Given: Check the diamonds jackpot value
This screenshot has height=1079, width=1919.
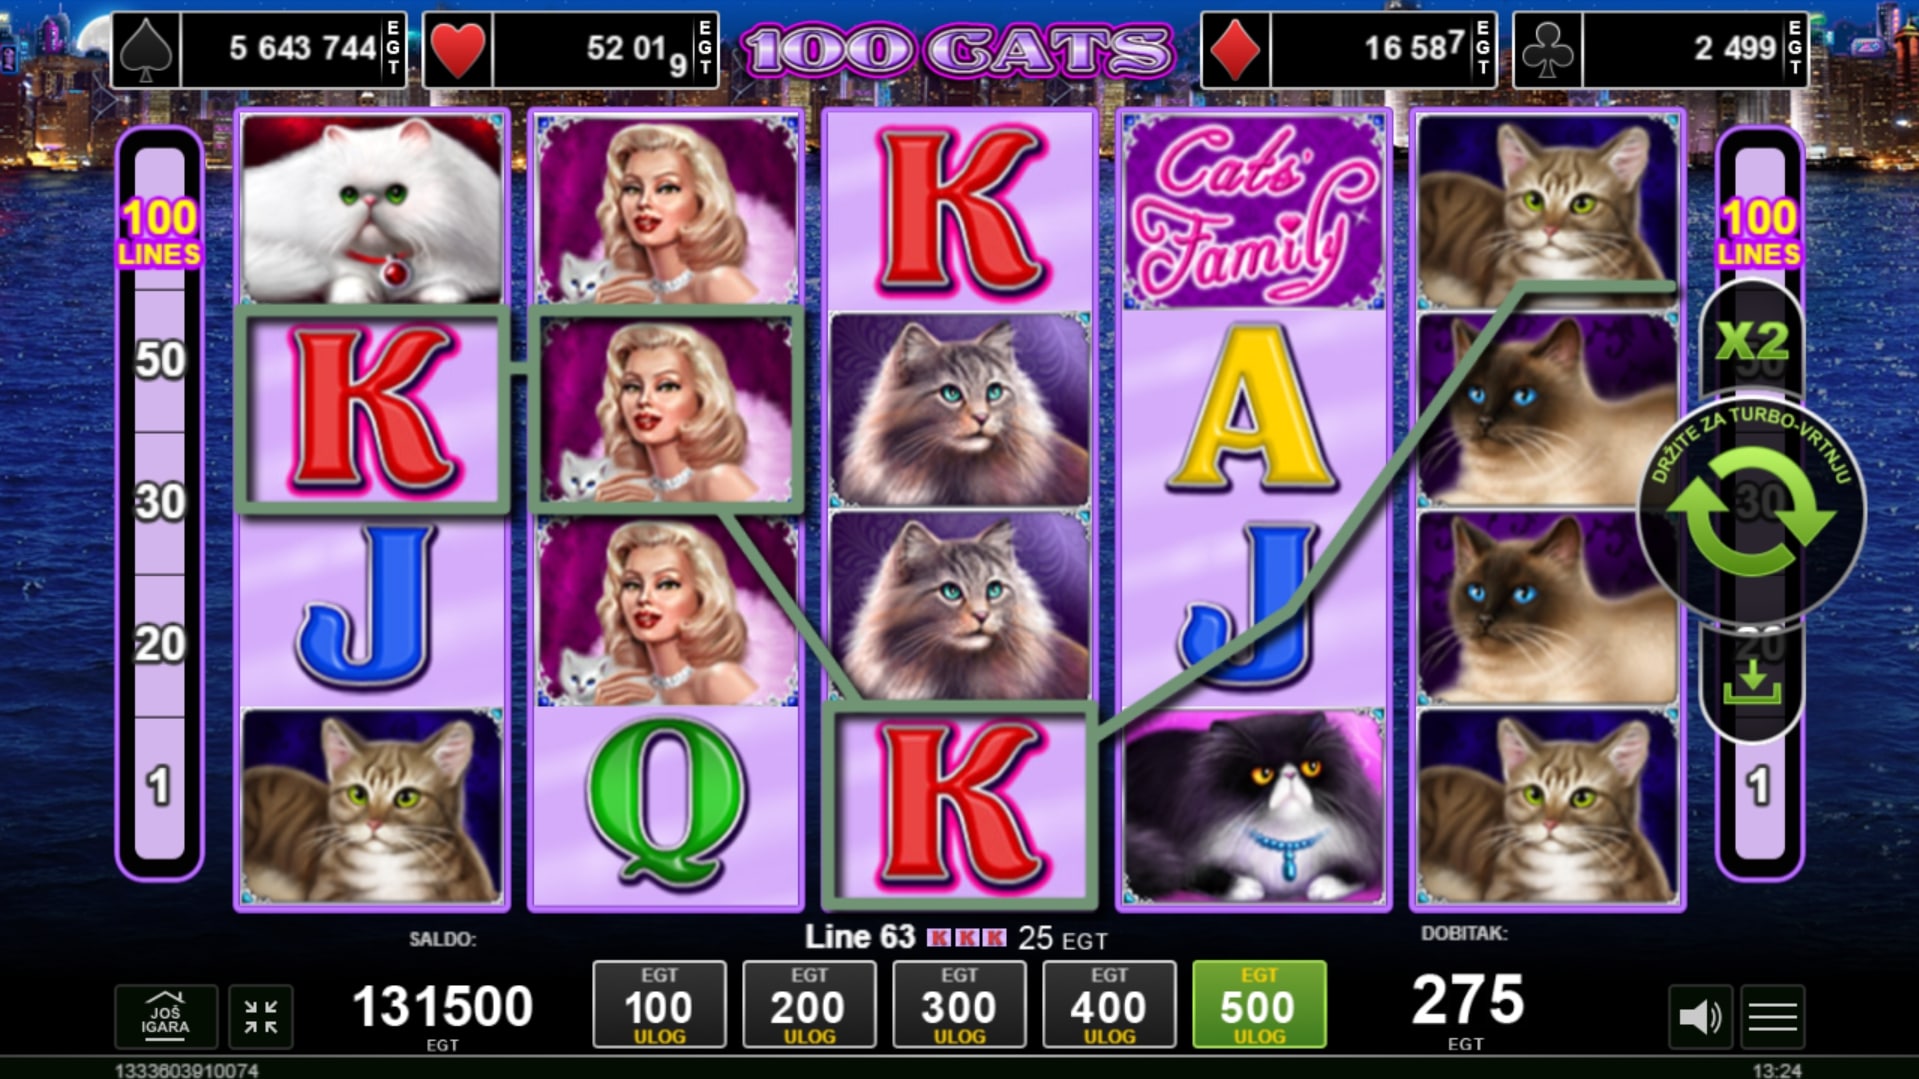Looking at the screenshot, I should tap(1349, 50).
